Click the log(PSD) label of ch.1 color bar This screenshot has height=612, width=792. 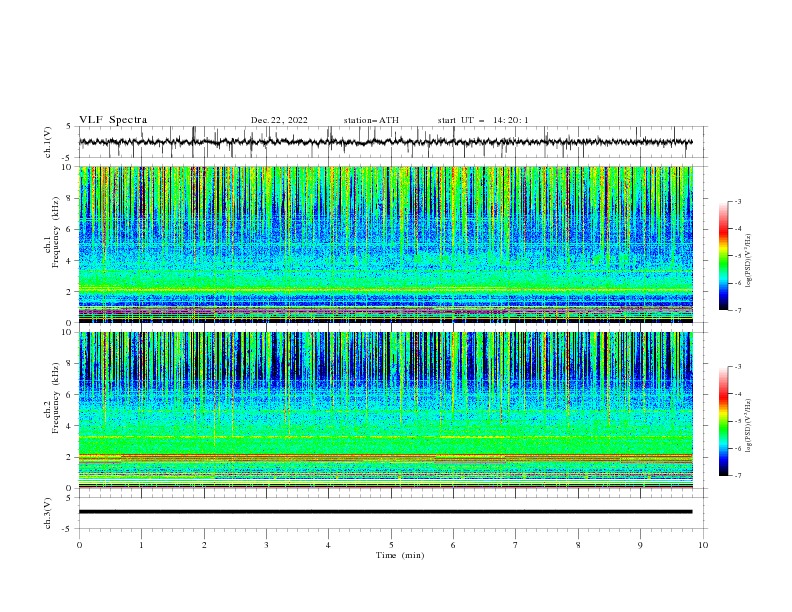tap(748, 261)
